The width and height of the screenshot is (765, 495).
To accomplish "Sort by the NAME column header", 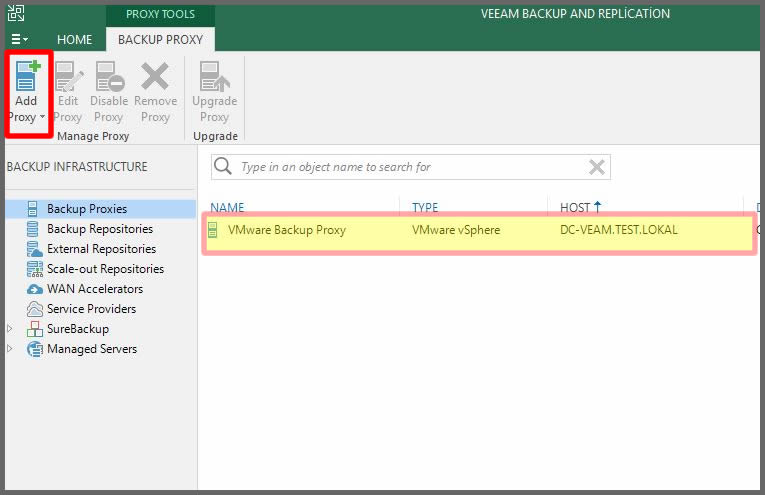I will (227, 207).
